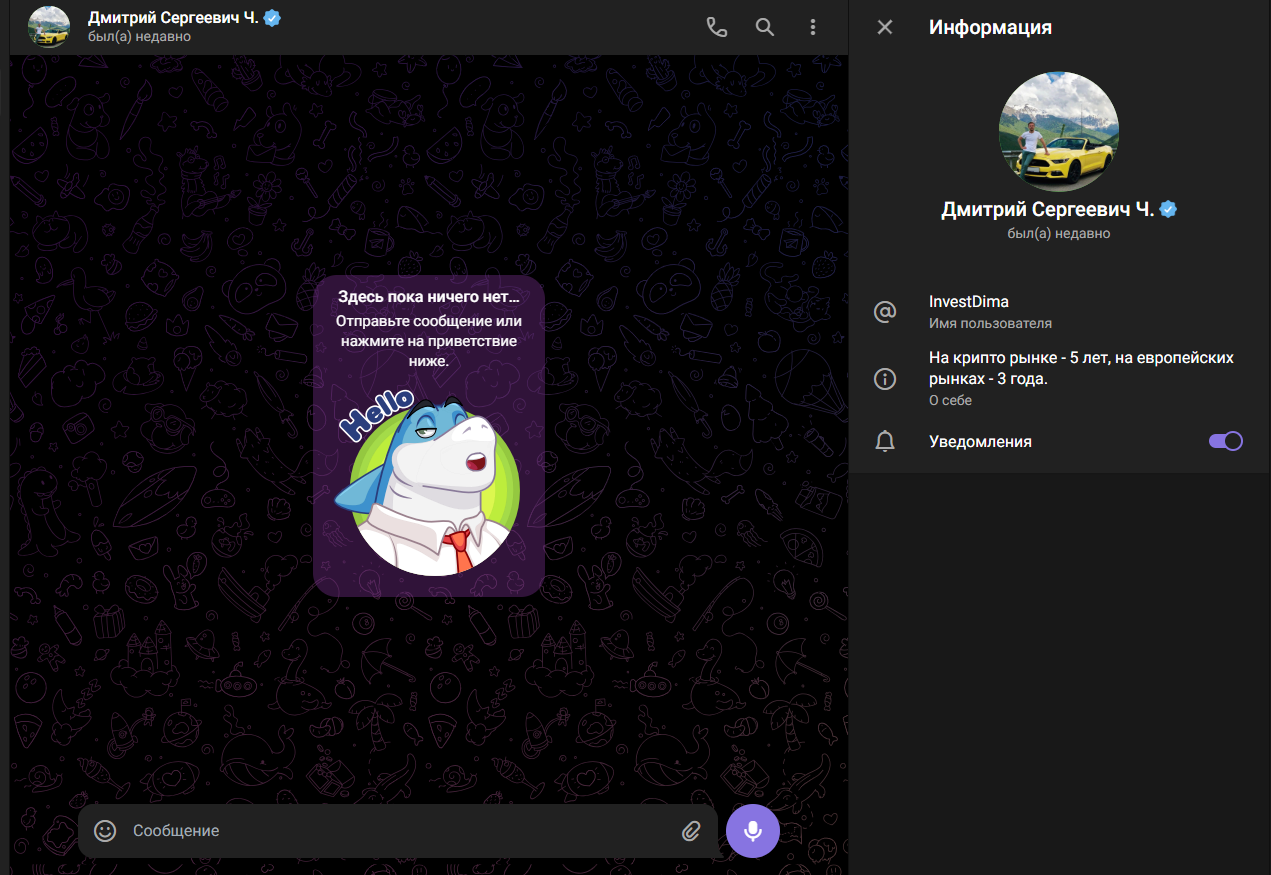This screenshot has height=875, width=1271.
Task: Send the Hello shark greeting sticker
Action: click(429, 485)
